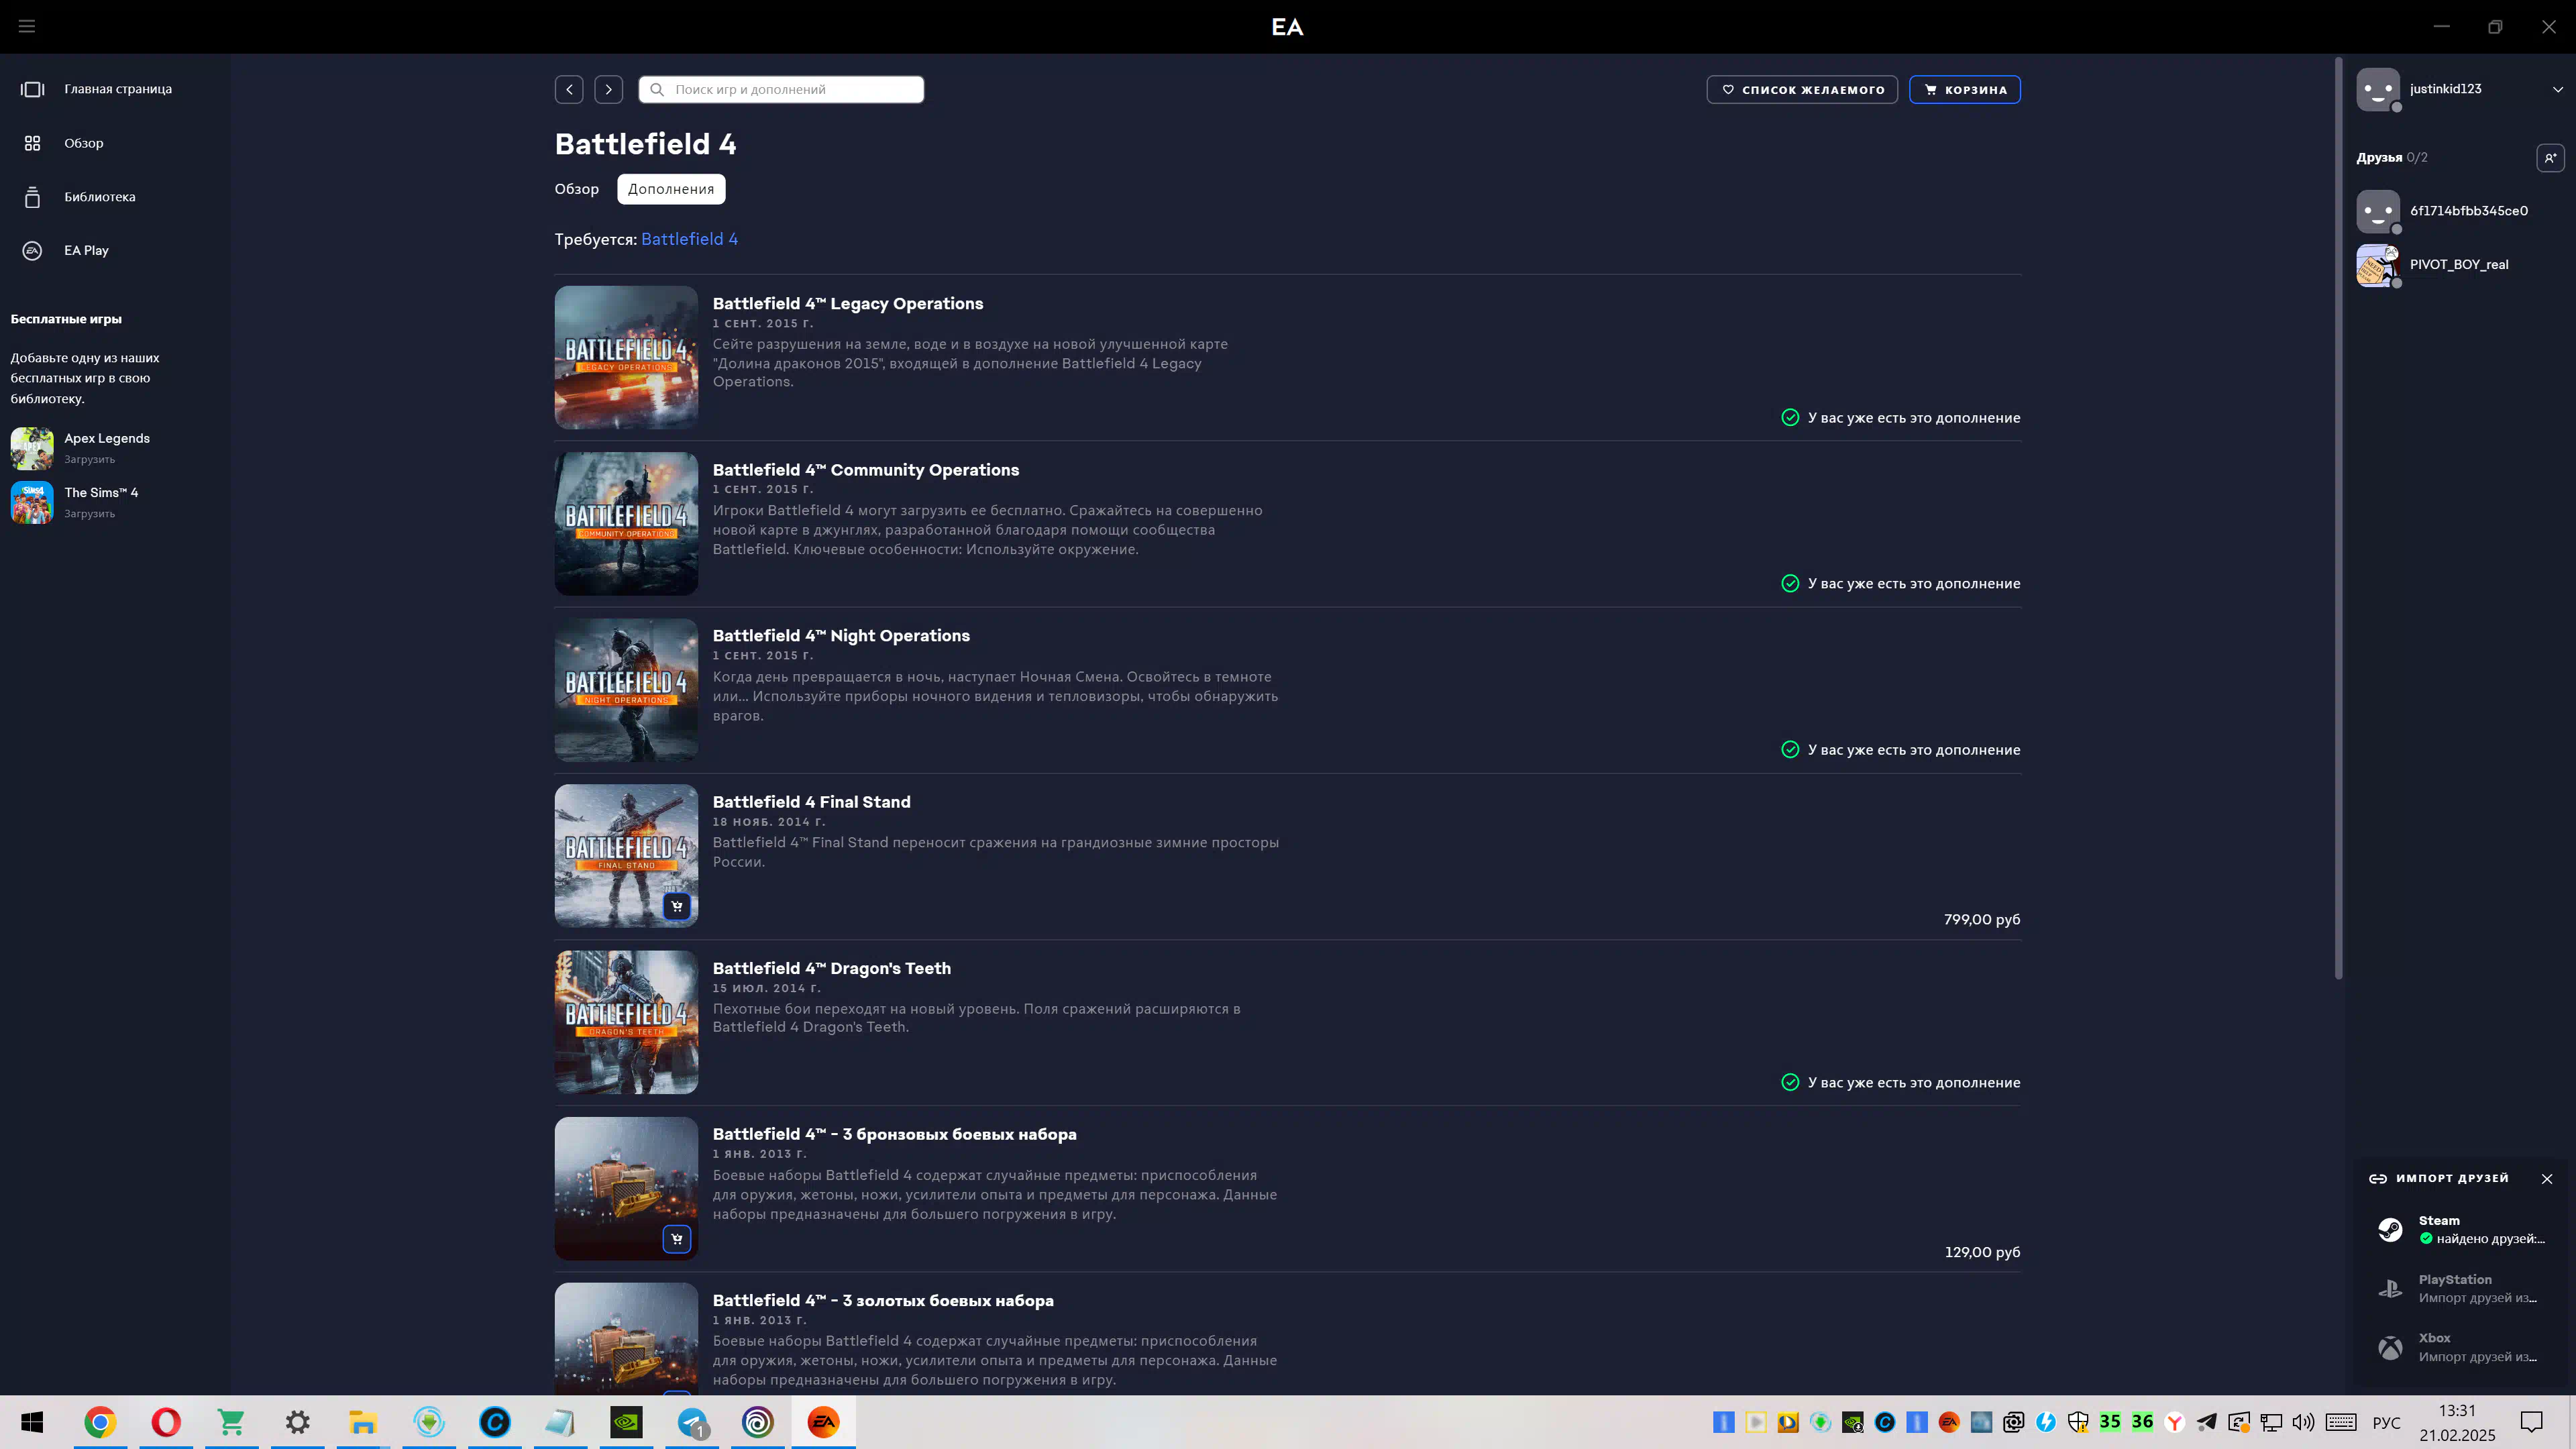Image resolution: width=2576 pixels, height=1449 pixels.
Task: Open Battlefield 4 Final Stand title link
Action: pyautogui.click(x=812, y=802)
